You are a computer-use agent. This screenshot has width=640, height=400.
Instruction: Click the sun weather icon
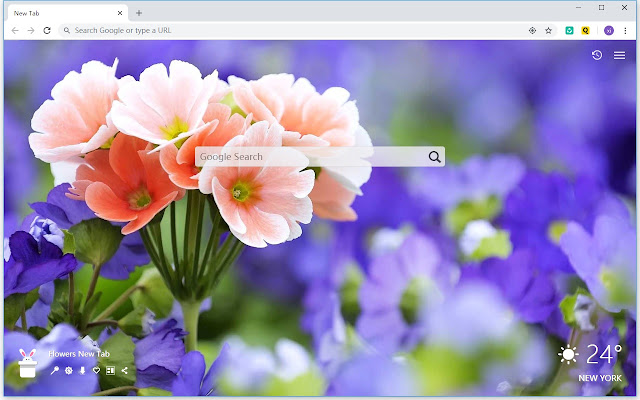pos(568,354)
